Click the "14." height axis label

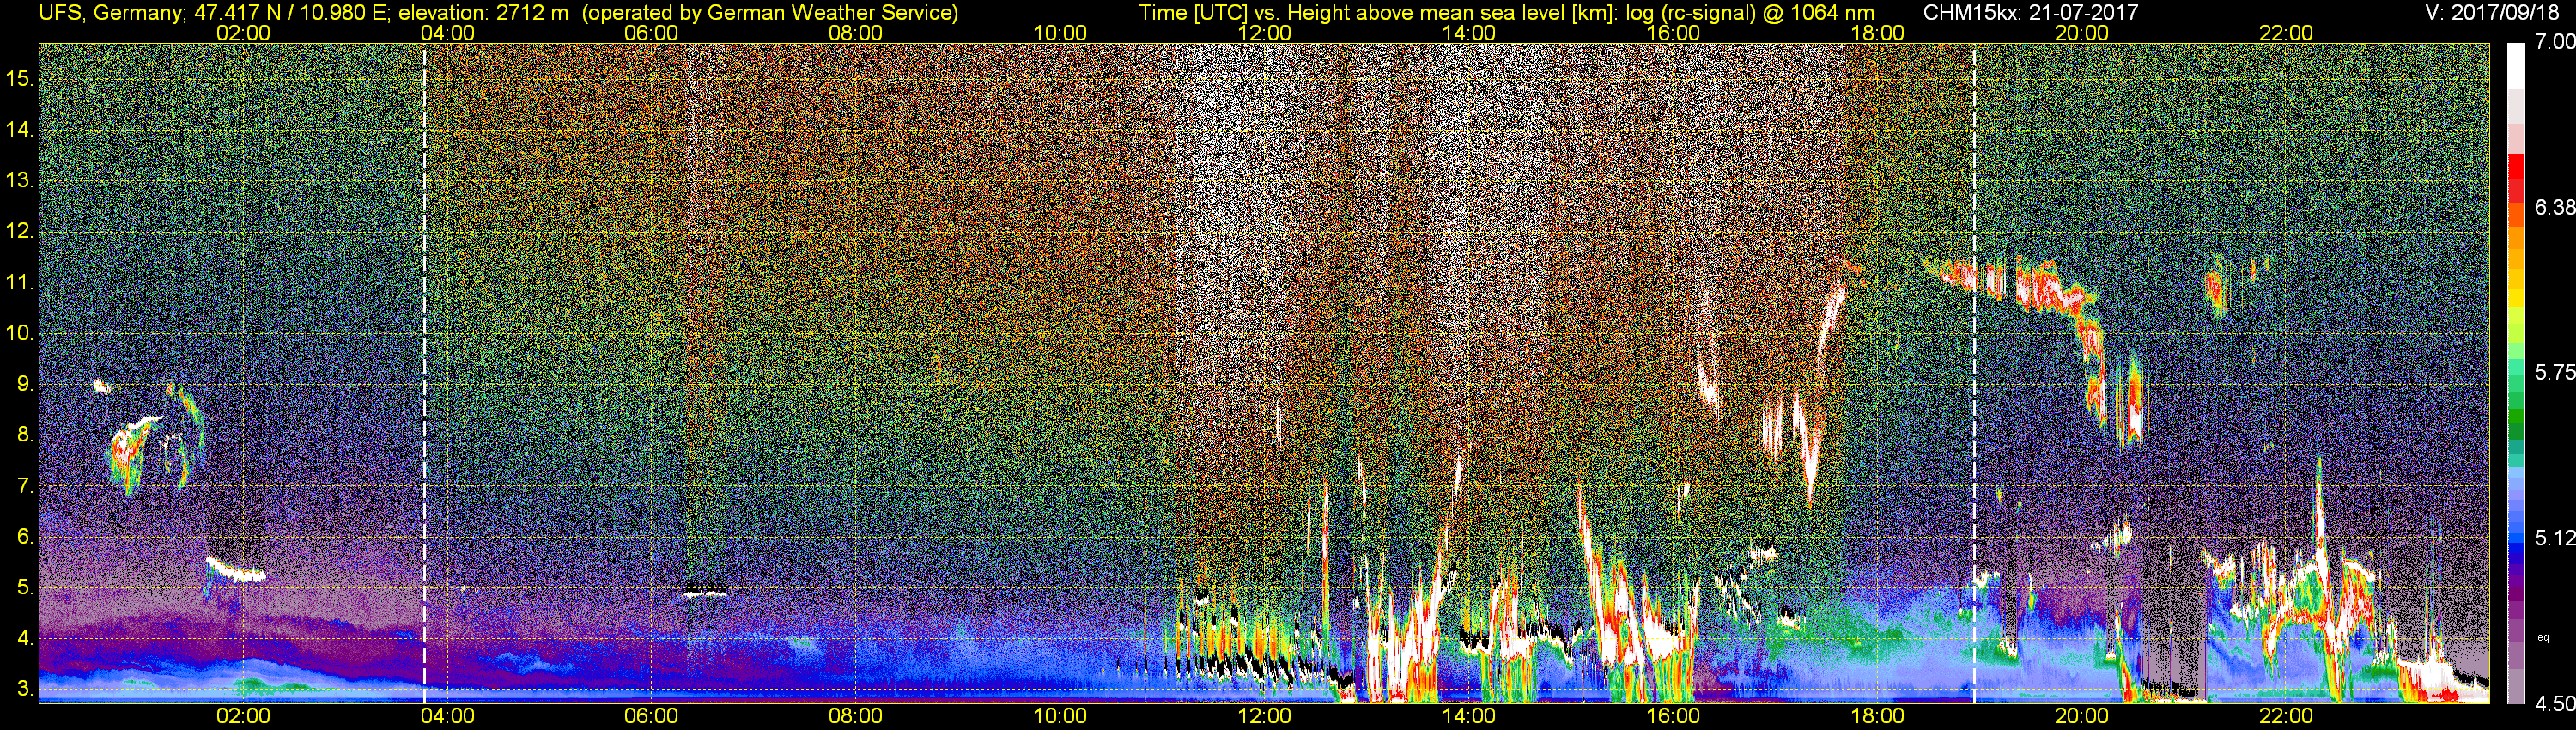pos(20,130)
